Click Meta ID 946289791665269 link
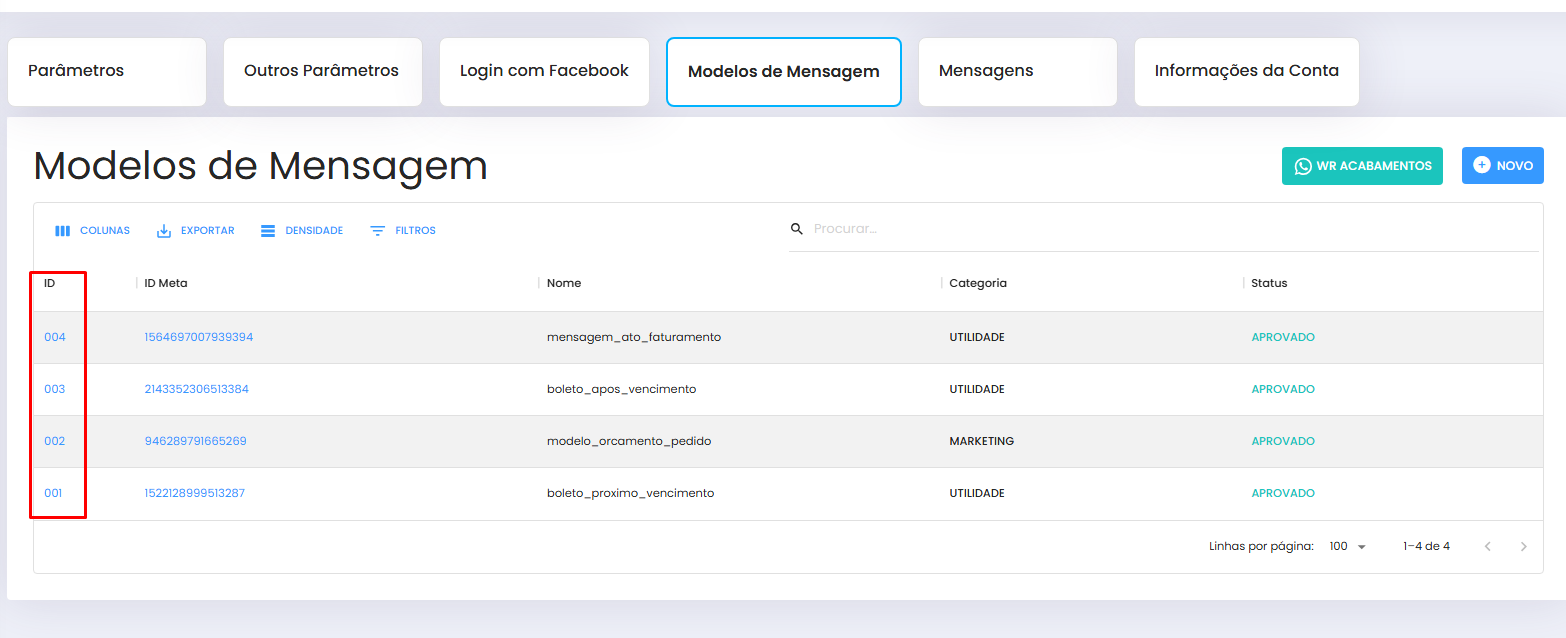The image size is (1566, 638). 195,442
